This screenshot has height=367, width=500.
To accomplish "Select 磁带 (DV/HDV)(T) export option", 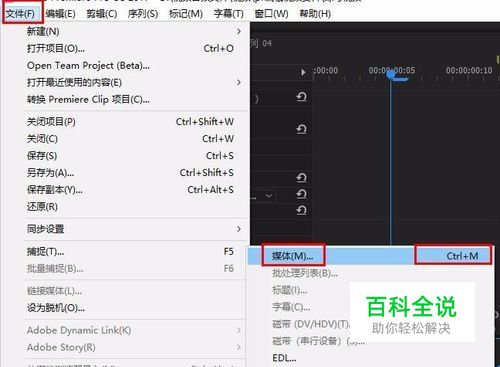I will click(311, 324).
